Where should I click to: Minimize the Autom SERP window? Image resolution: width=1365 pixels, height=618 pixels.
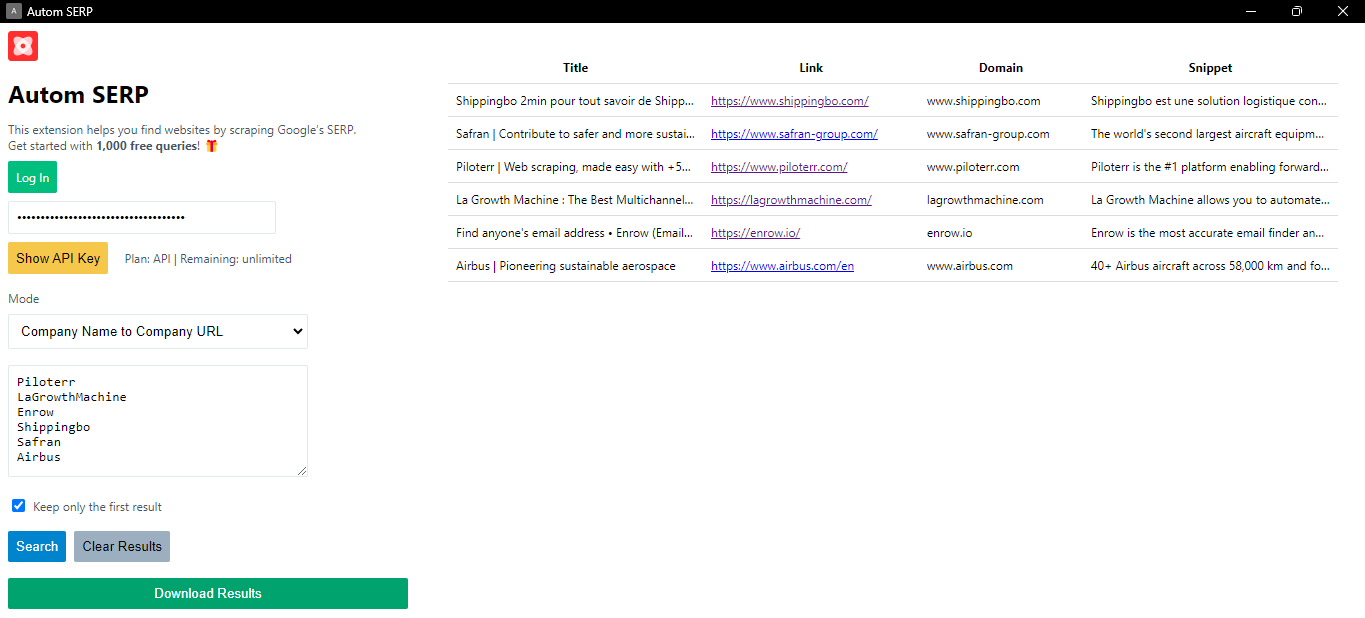click(1250, 11)
